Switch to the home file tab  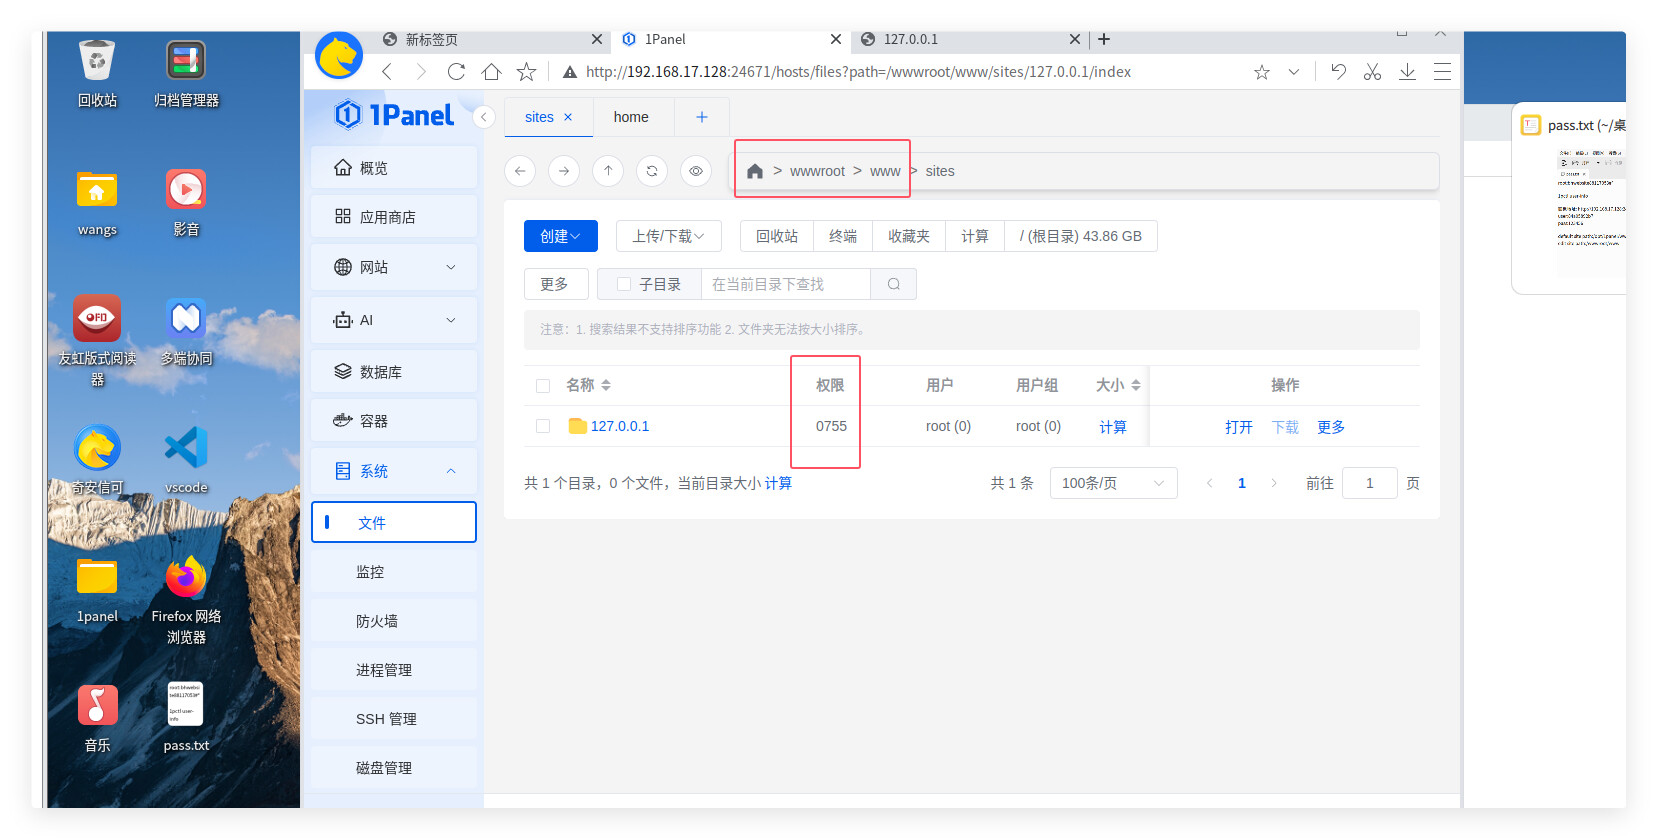point(631,117)
